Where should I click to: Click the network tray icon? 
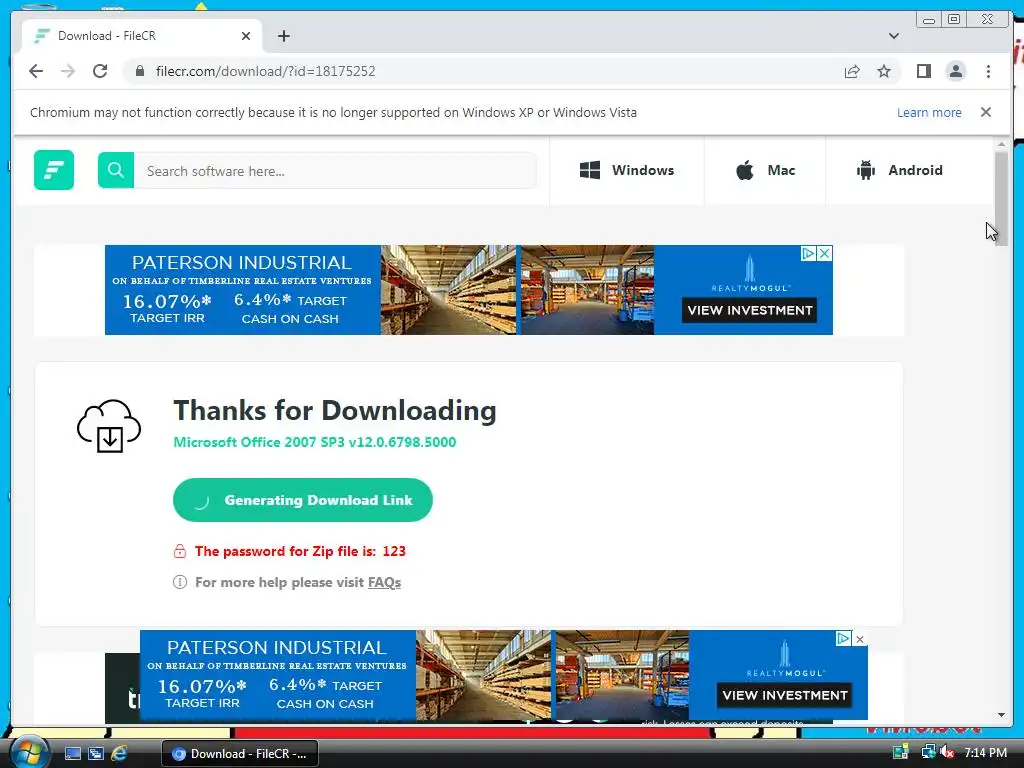click(927, 753)
